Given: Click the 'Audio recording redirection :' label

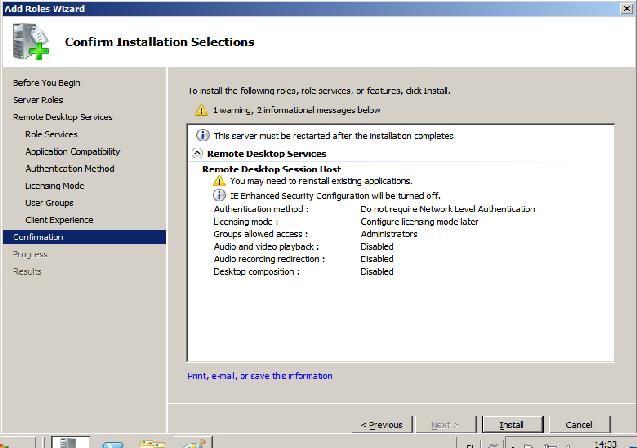Looking at the screenshot, I should click(x=269, y=259).
